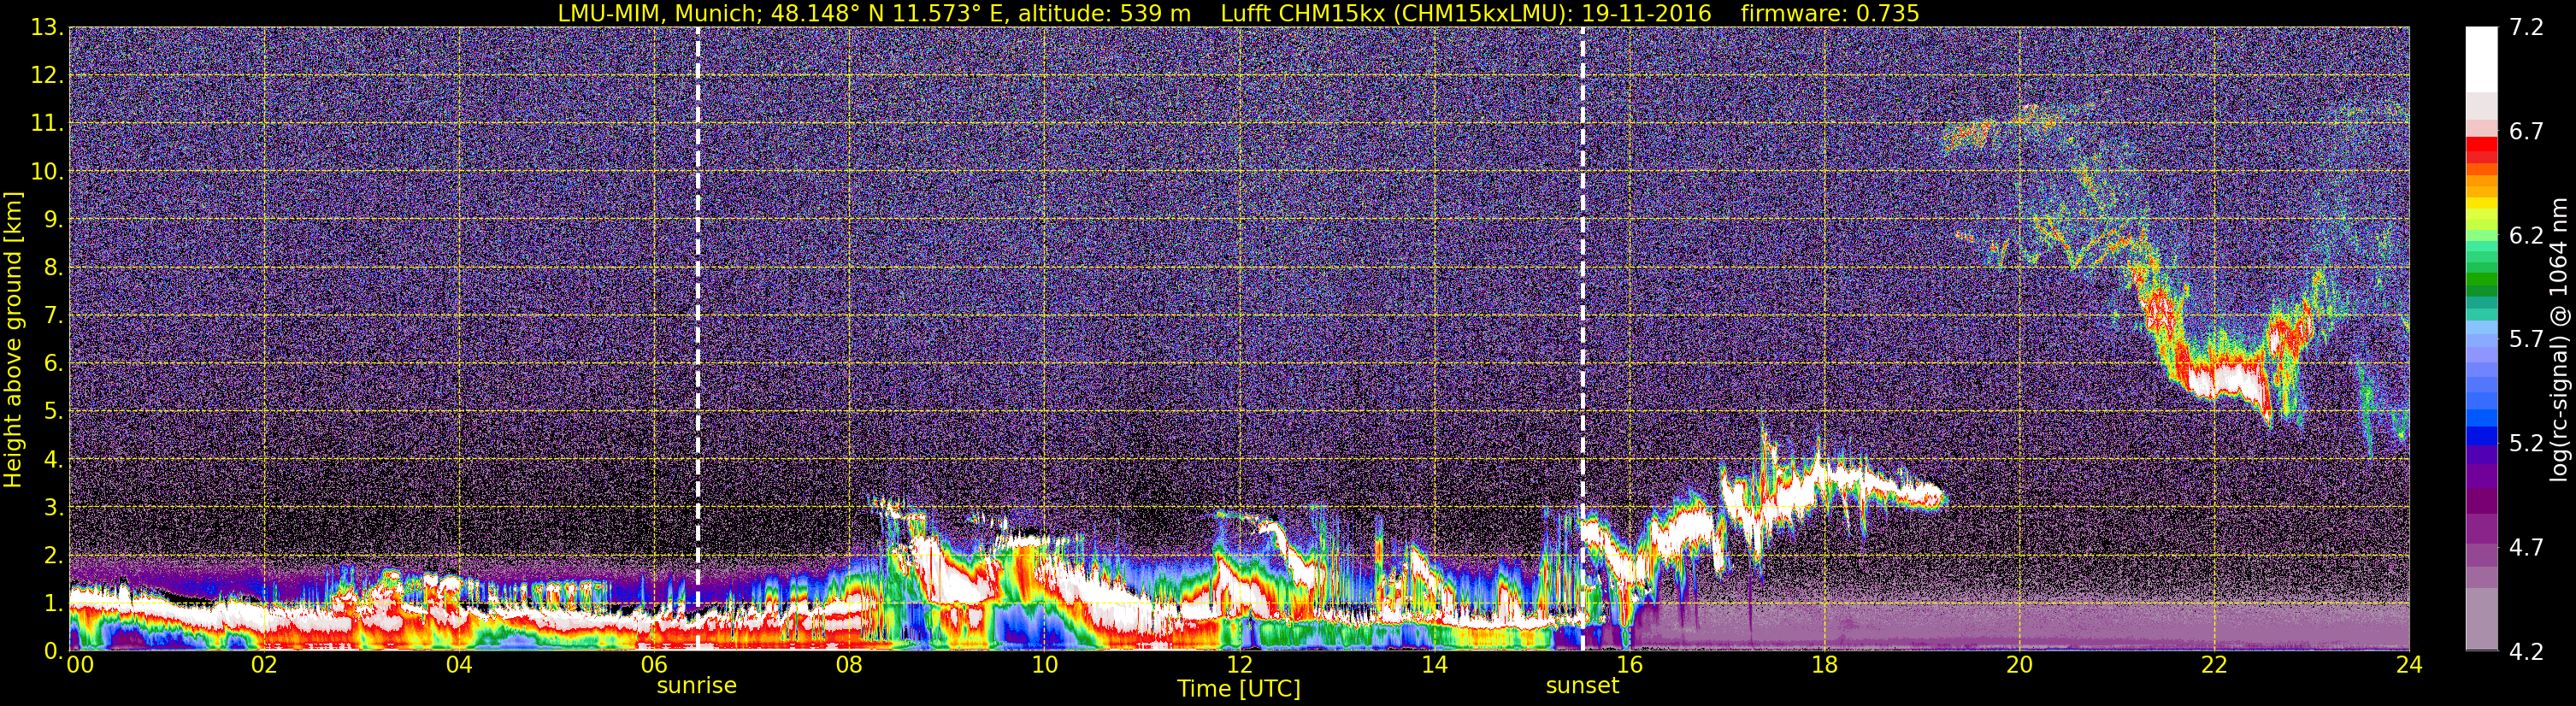
Task: Click the date '19-11-2016' in the title
Action: coord(1646,13)
